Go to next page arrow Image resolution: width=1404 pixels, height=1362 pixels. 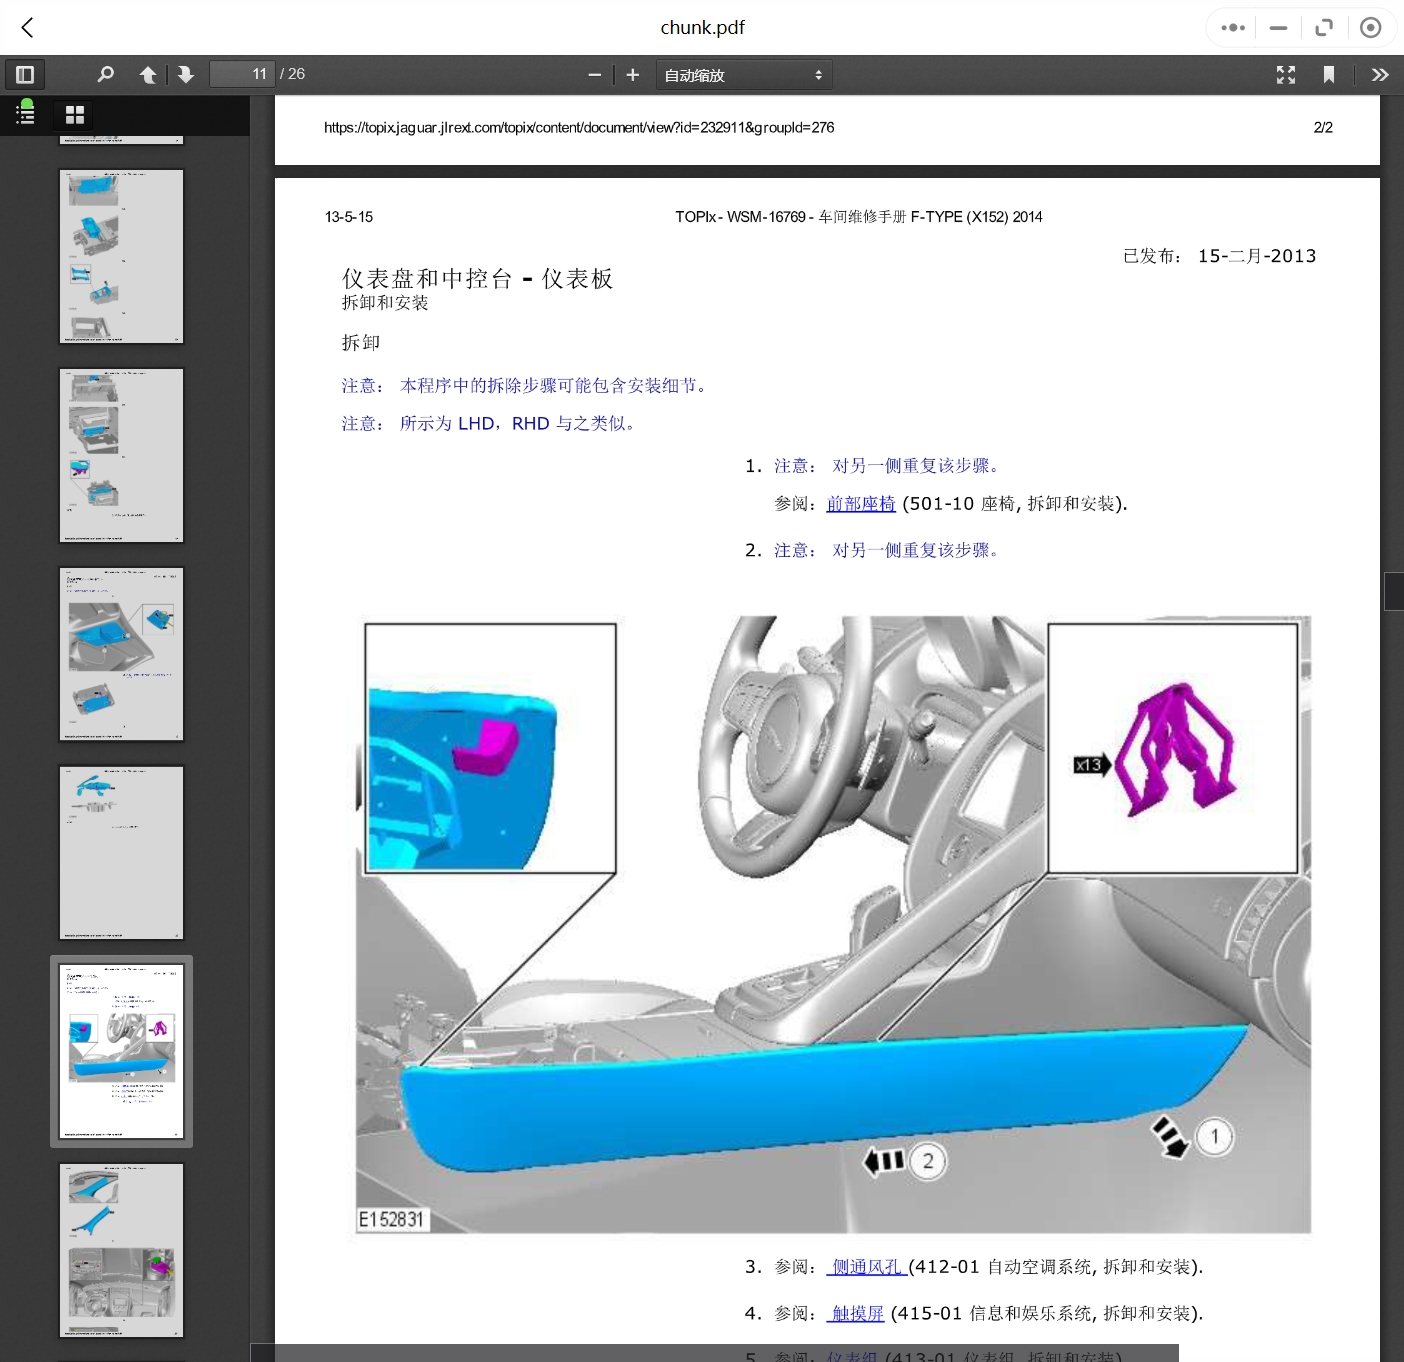[186, 75]
